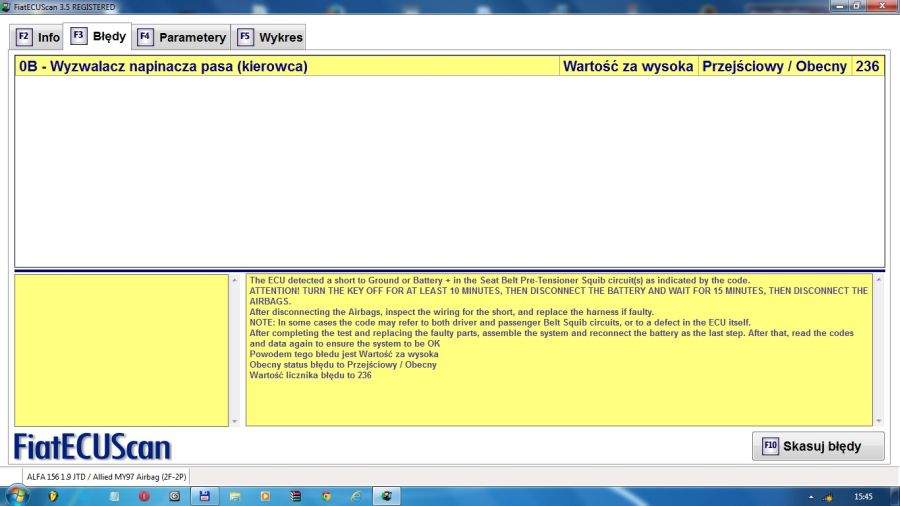The height and width of the screenshot is (506, 900).
Task: Close the FiatECUScan window
Action: [883, 6]
